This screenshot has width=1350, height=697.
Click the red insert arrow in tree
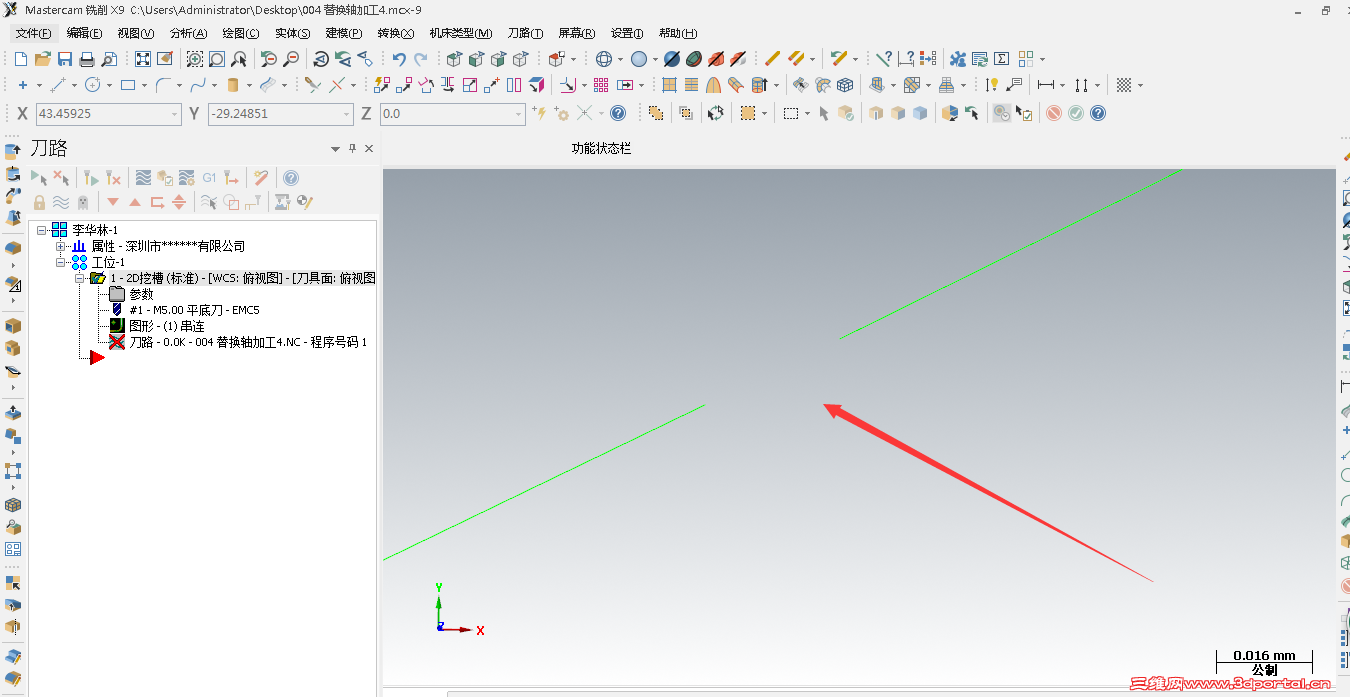click(x=97, y=357)
